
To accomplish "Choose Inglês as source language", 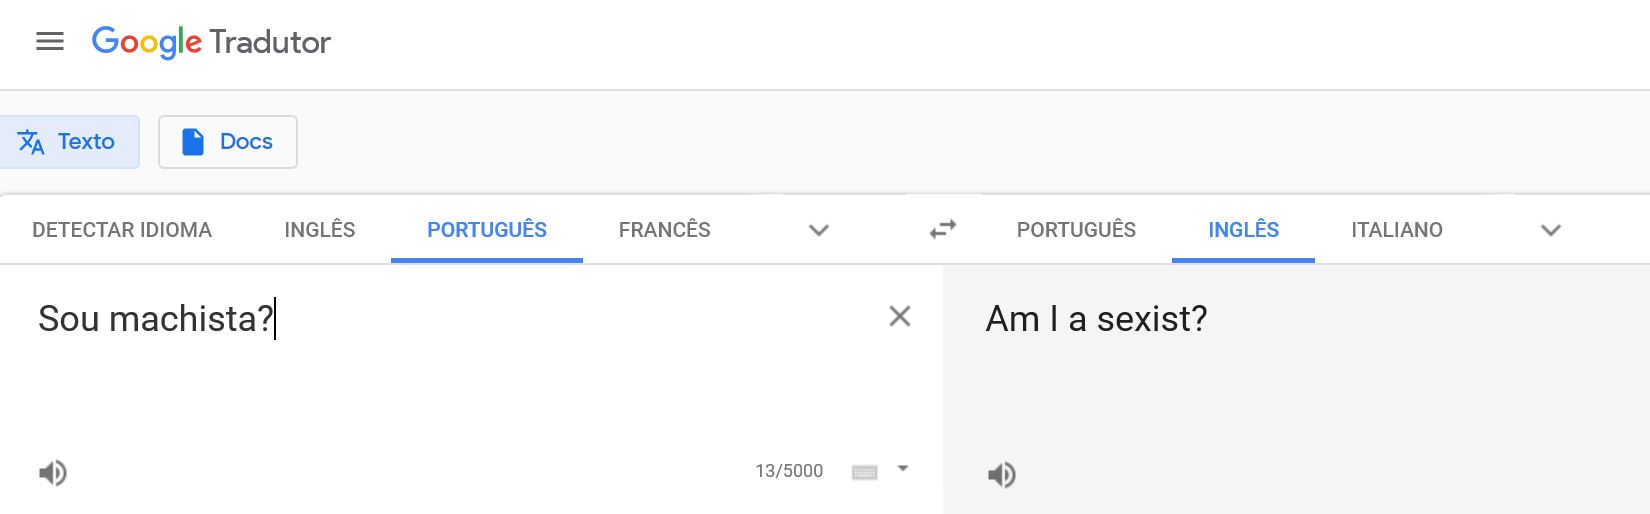I will (x=319, y=230).
